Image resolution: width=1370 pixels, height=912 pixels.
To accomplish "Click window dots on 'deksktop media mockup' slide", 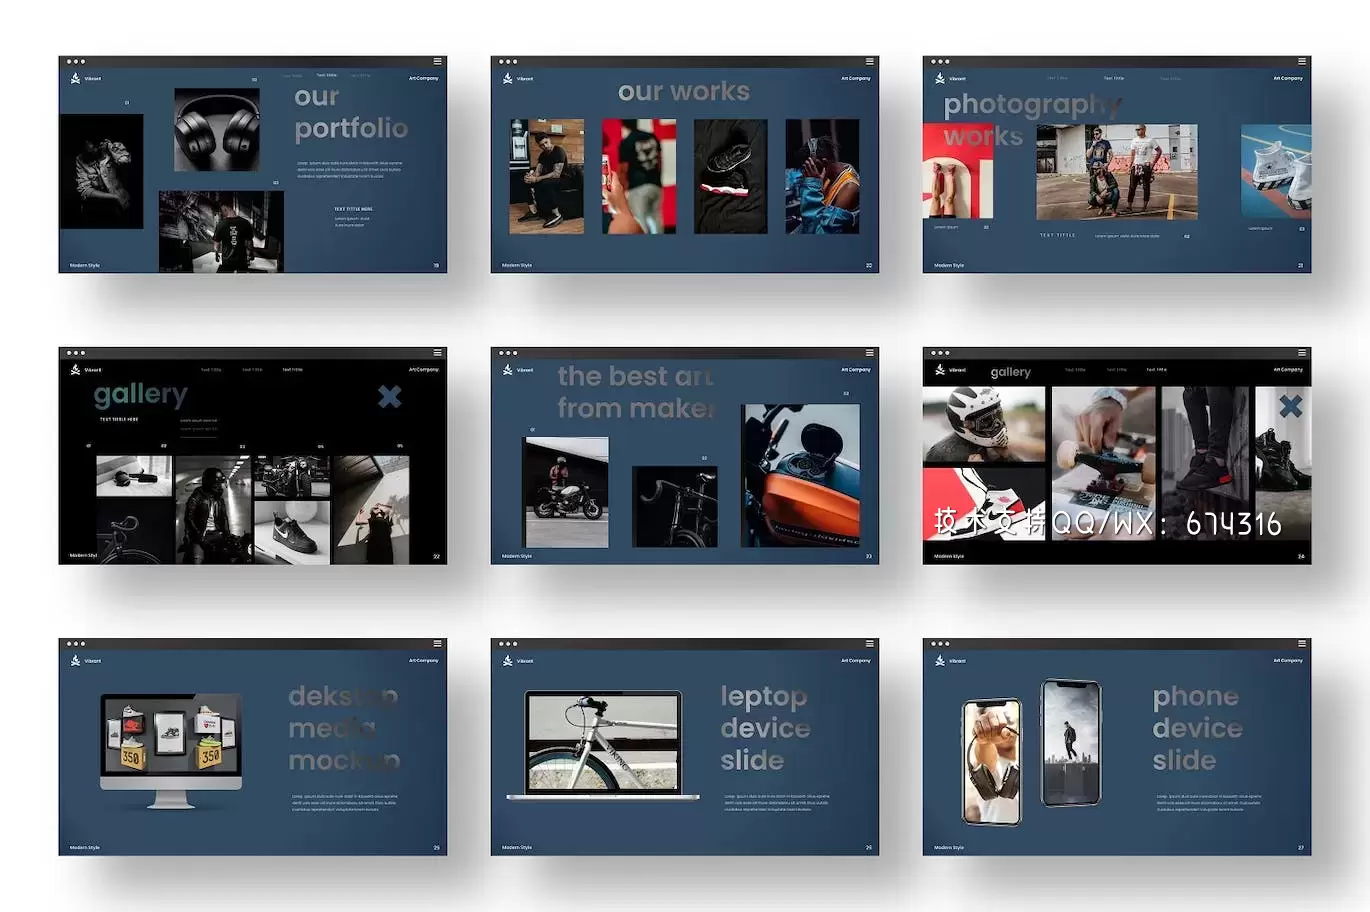I will point(76,644).
